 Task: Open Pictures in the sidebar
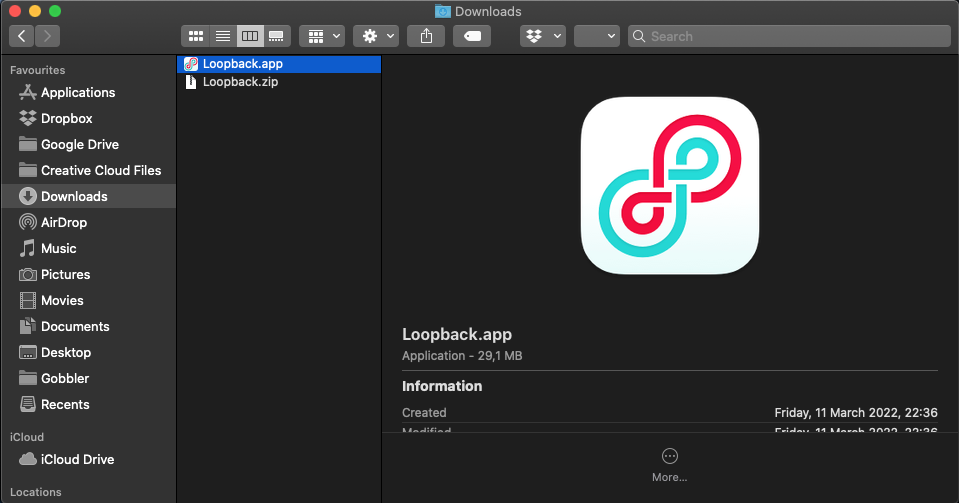89,274
